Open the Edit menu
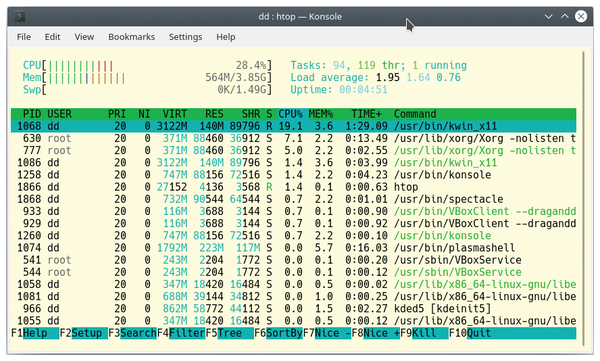 [52, 37]
